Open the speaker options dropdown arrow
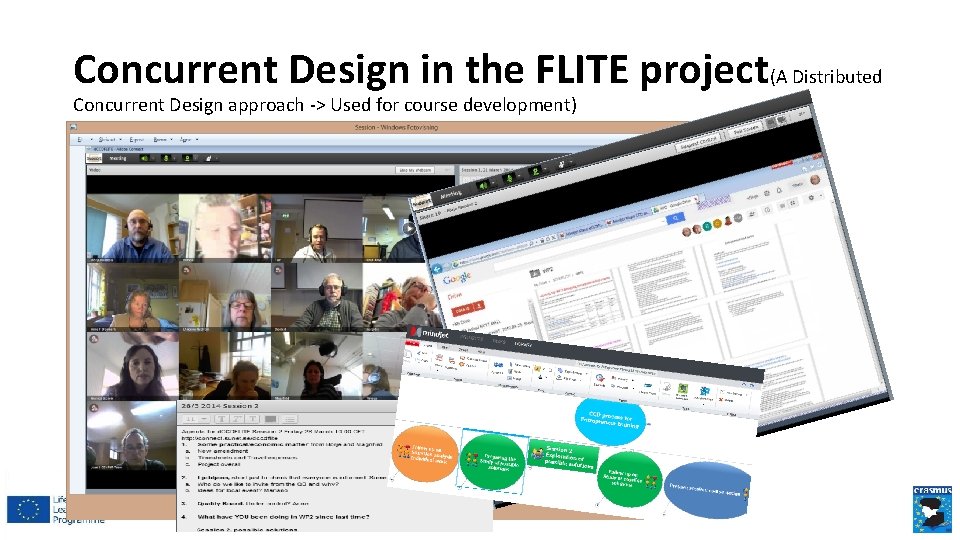This screenshot has width=960, height=540. [152, 158]
